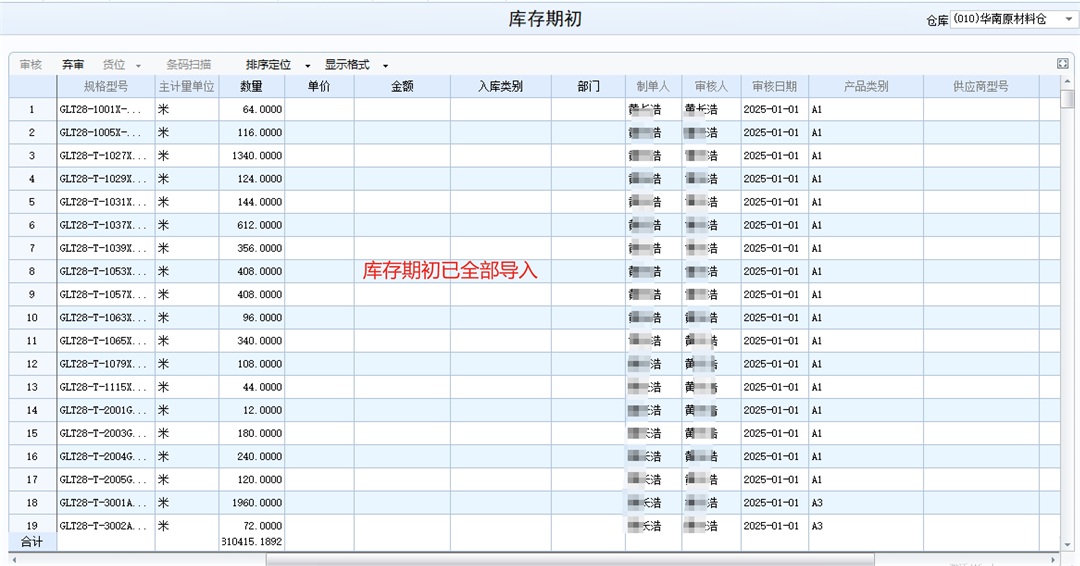Image resolution: width=1080 pixels, height=566 pixels.
Task: Click the 弃审 toolbar button
Action: tap(73, 65)
